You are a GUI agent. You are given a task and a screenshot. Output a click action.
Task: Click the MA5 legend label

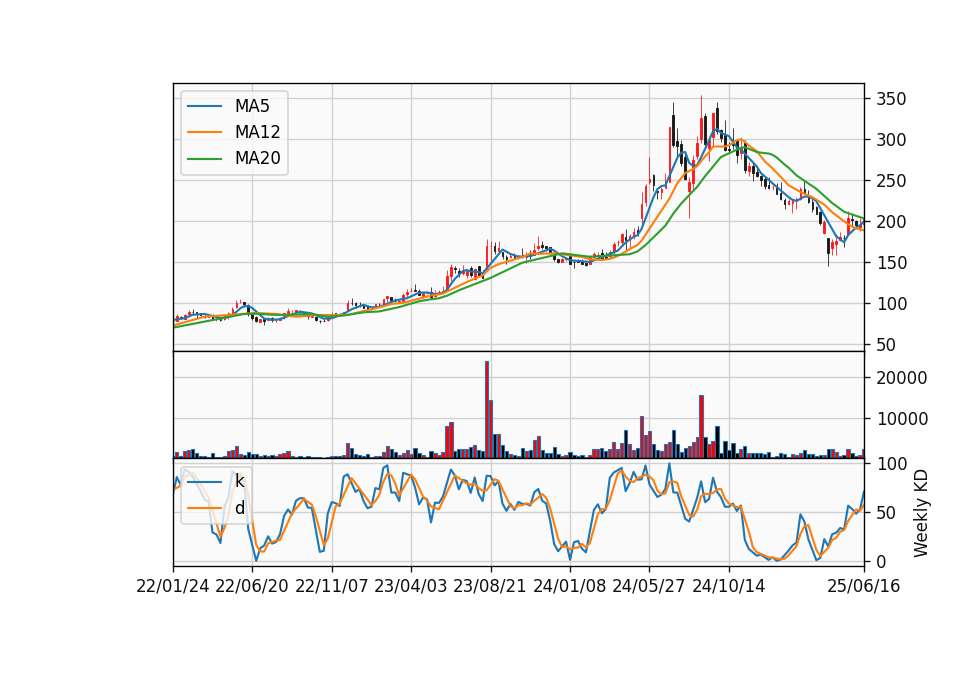pos(252,106)
